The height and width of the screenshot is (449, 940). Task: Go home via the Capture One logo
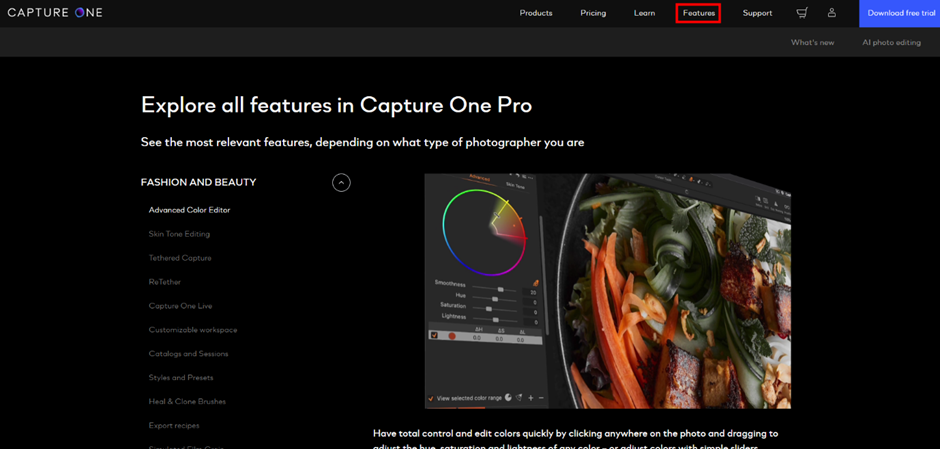(55, 13)
